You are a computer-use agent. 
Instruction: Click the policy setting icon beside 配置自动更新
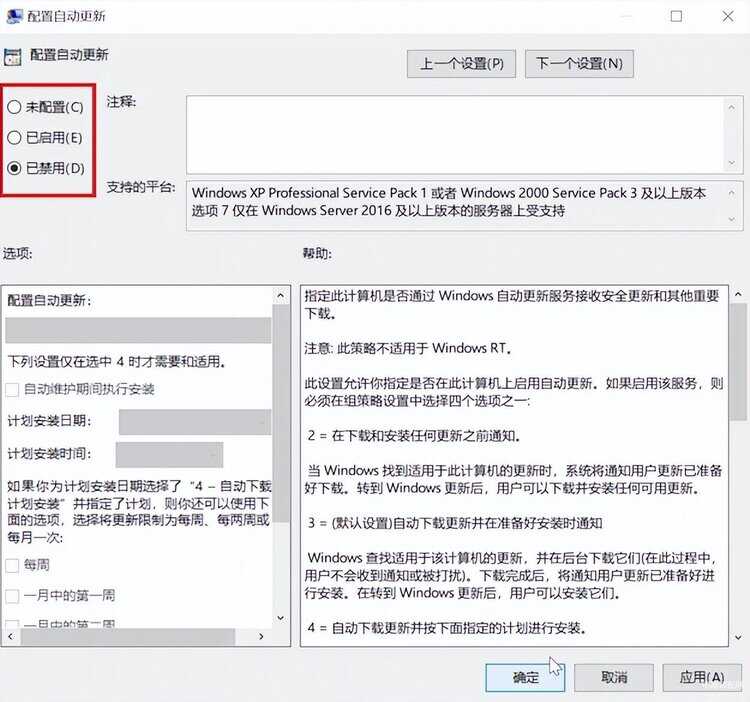click(x=12, y=57)
